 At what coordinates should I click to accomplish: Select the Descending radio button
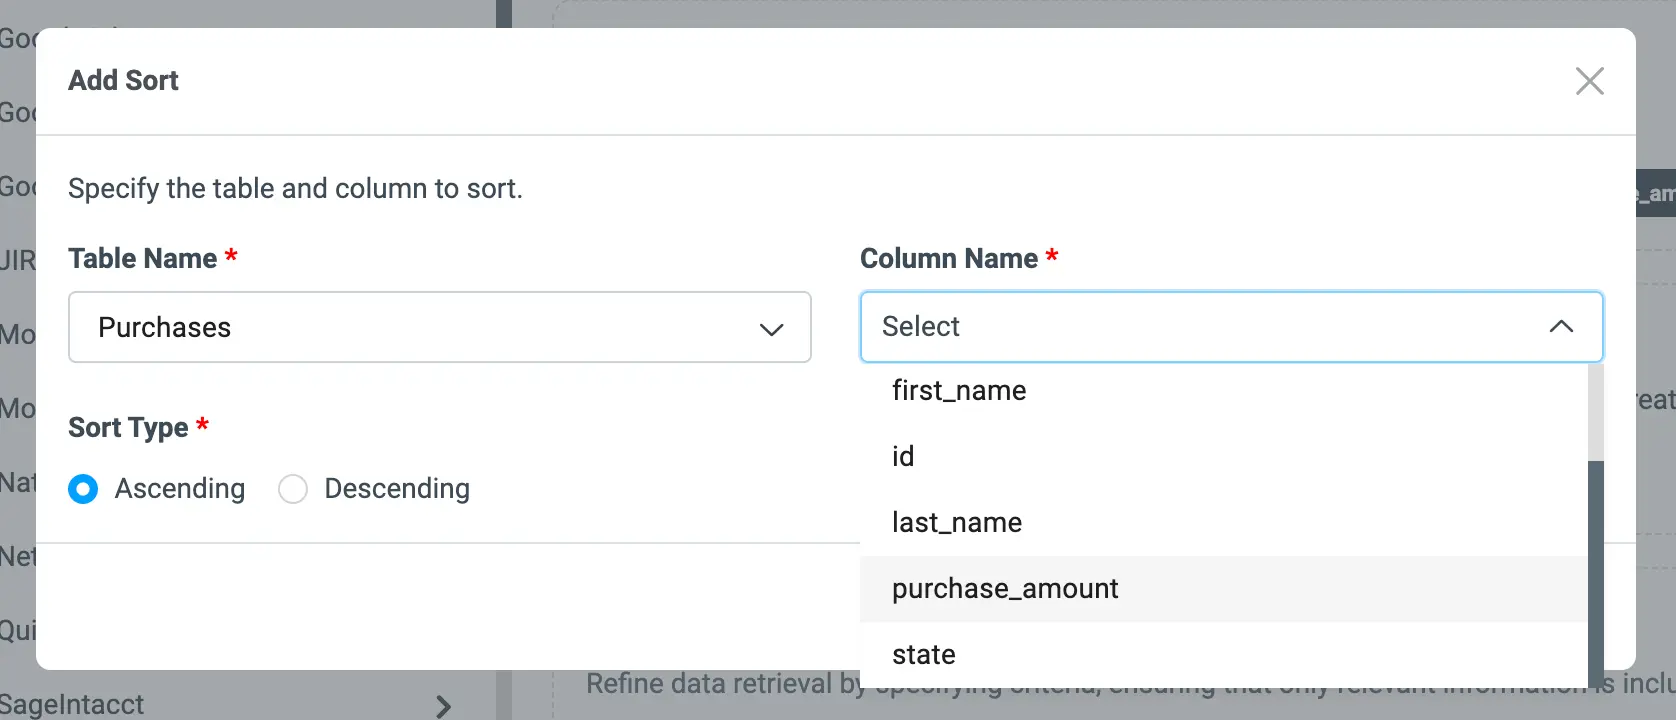(x=293, y=489)
